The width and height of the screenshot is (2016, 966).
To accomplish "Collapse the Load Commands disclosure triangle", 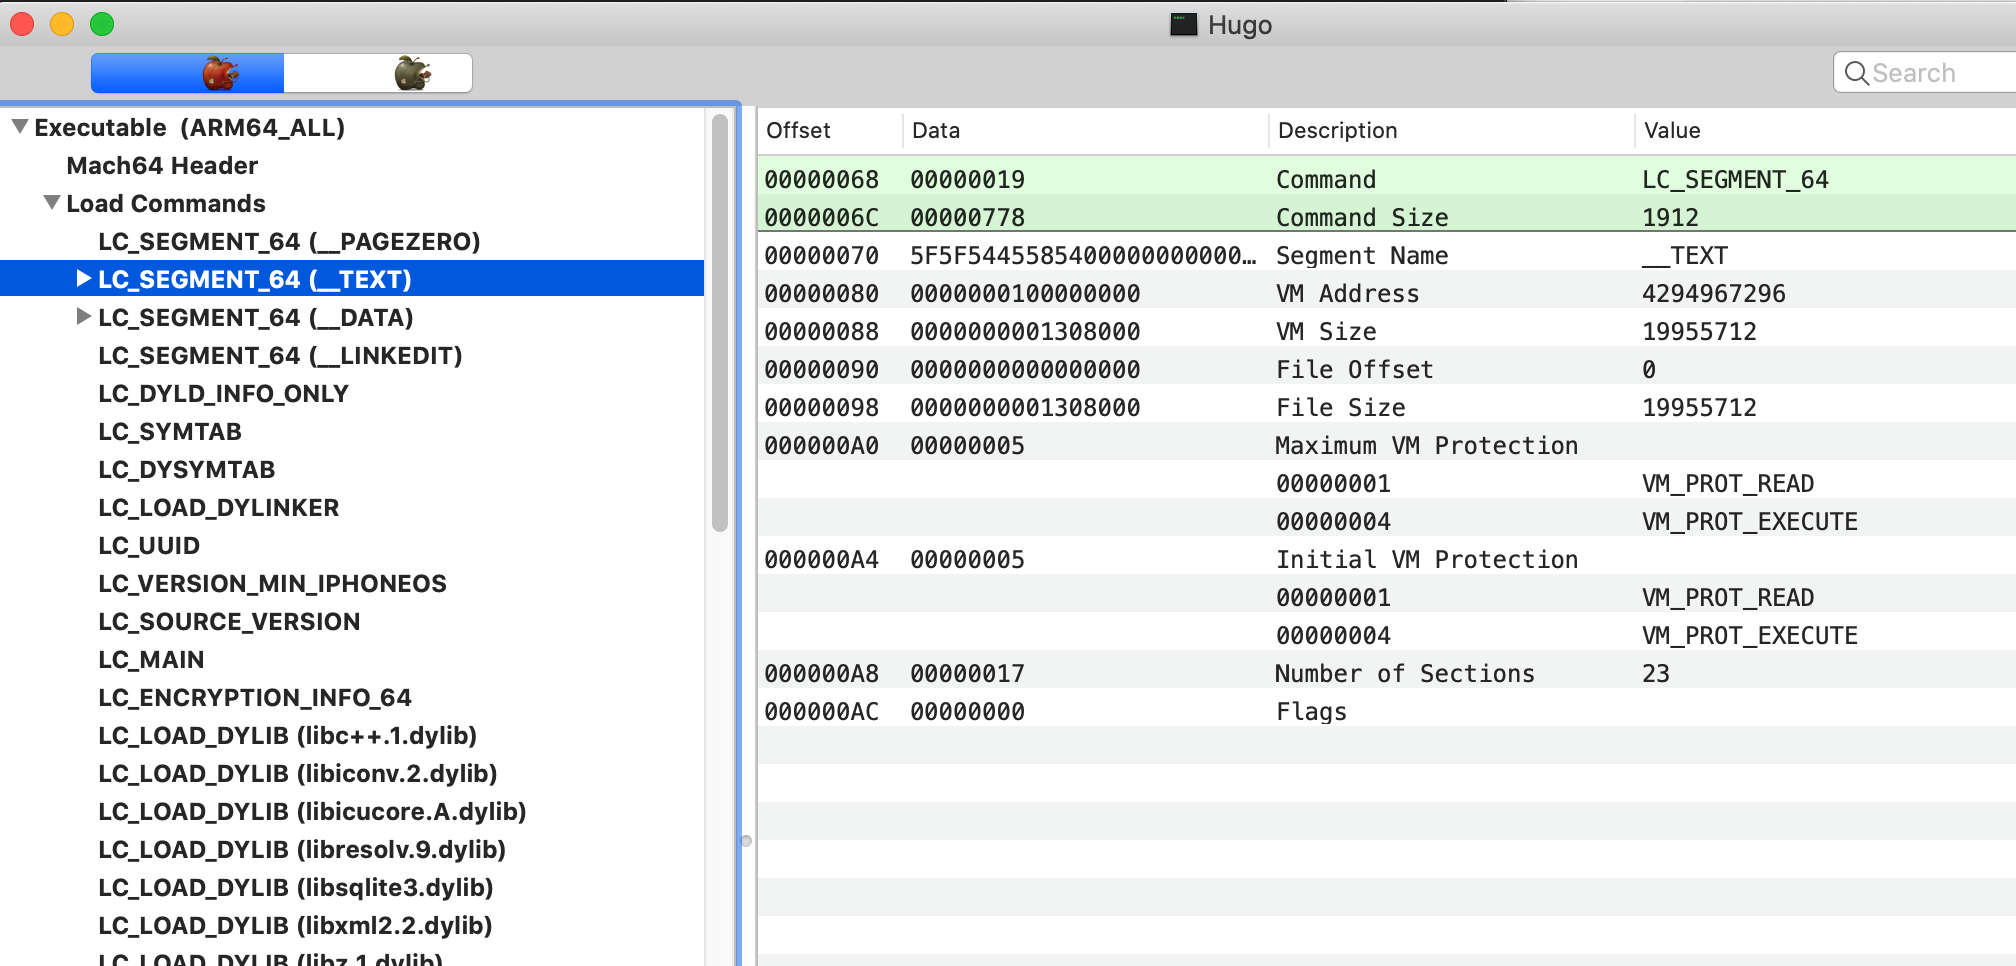I will click(52, 203).
